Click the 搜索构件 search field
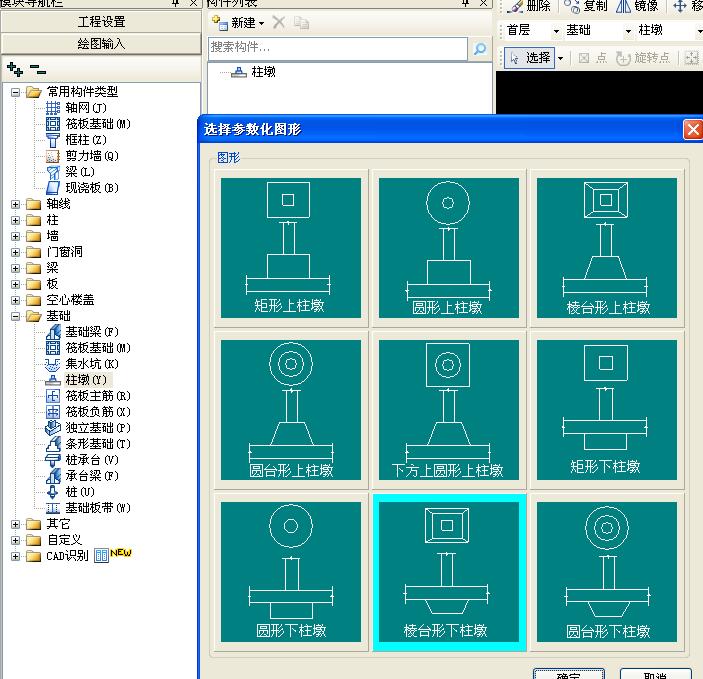 [x=338, y=48]
